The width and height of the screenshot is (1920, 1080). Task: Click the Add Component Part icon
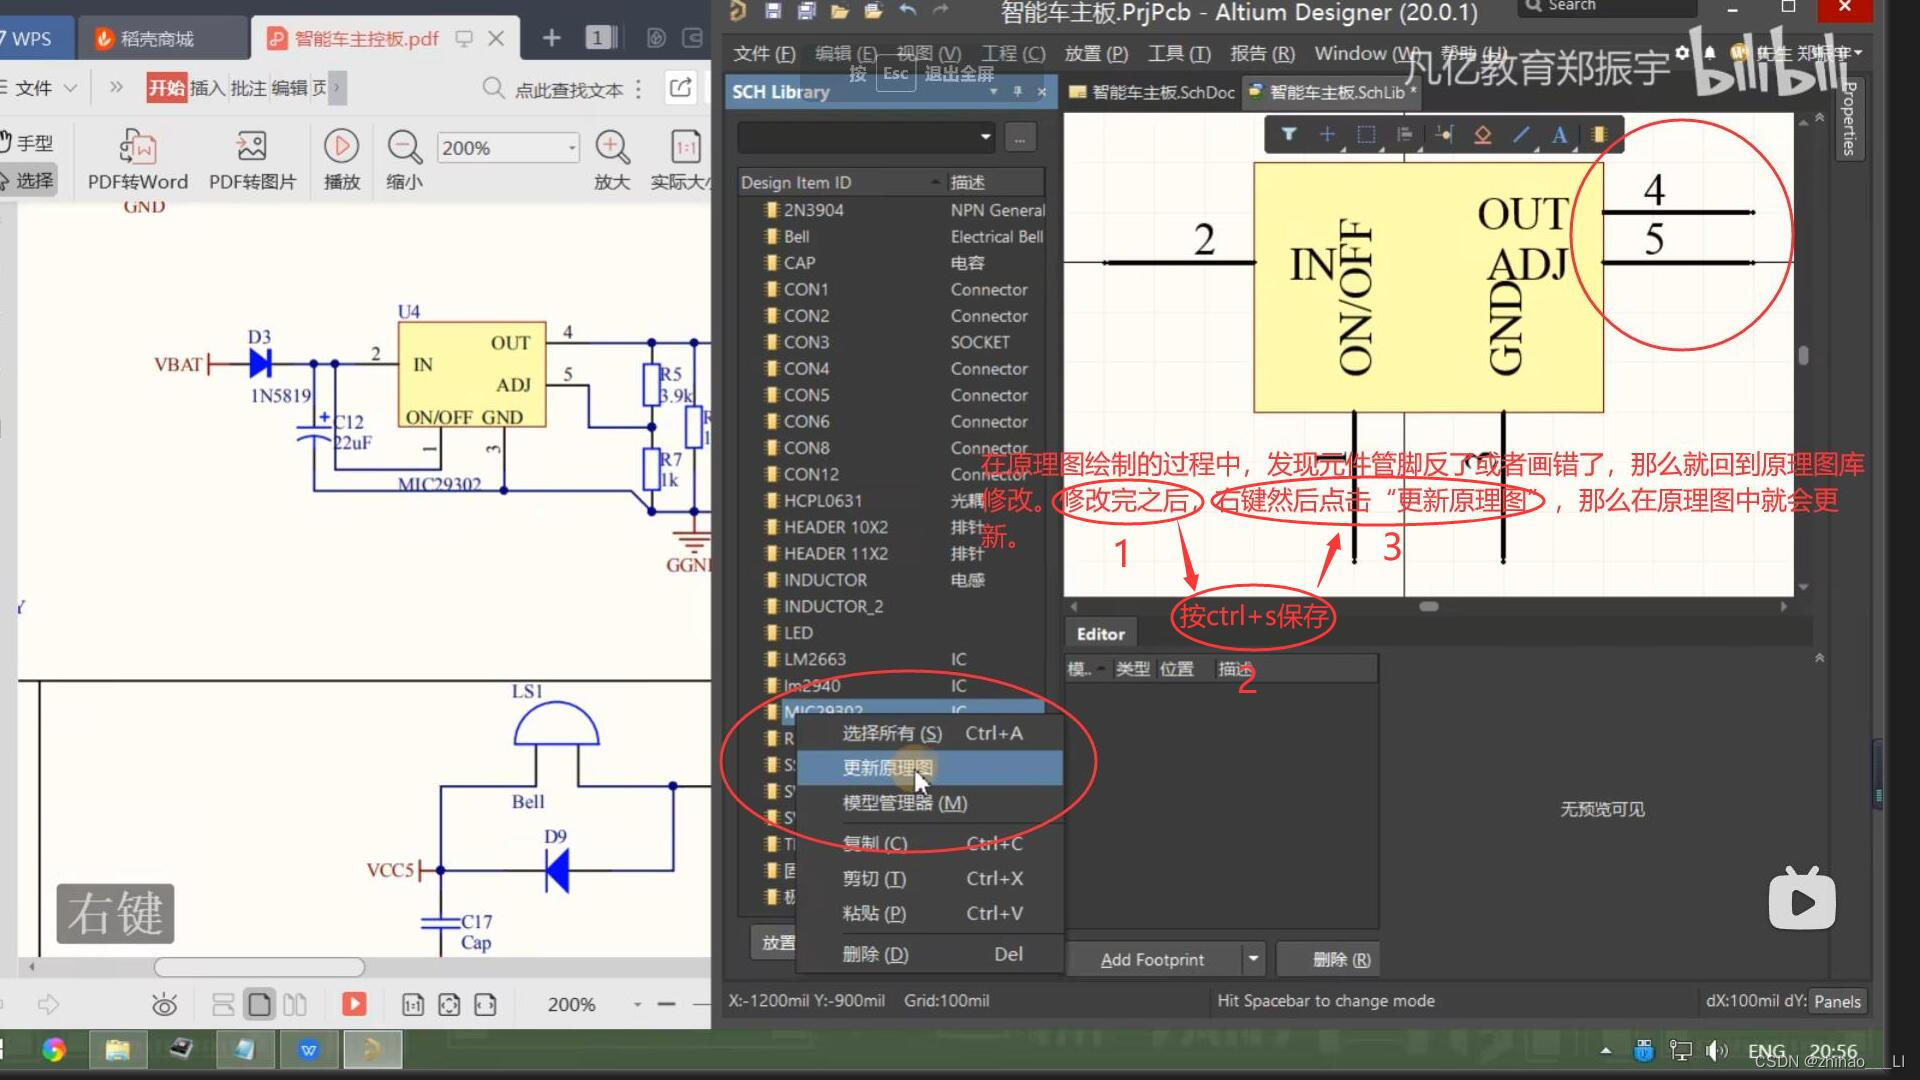pos(1598,134)
